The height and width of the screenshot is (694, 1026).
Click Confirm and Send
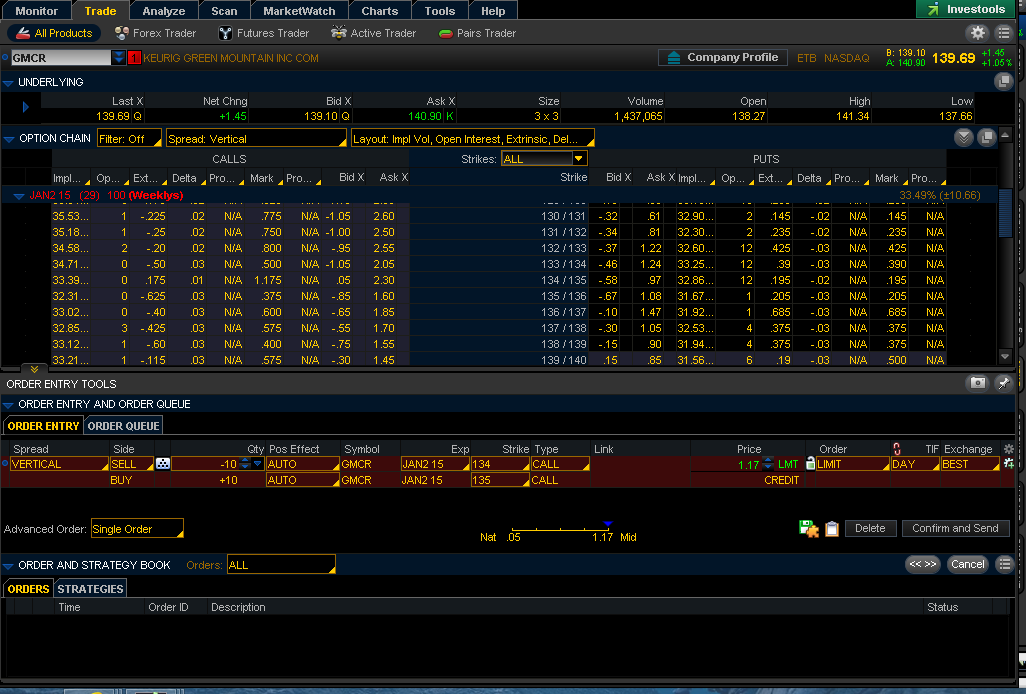point(955,528)
